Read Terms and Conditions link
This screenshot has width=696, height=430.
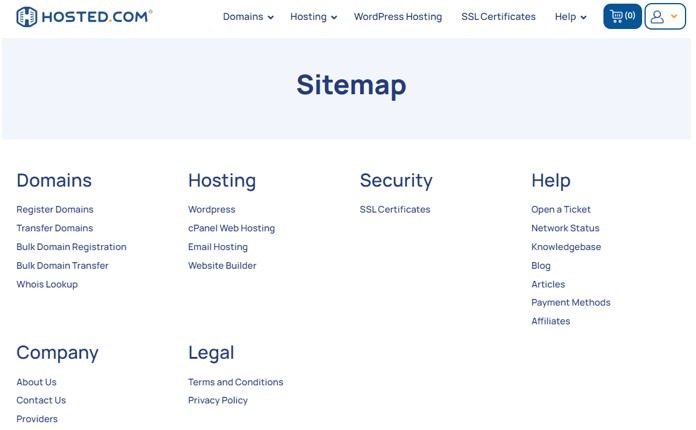[235, 382]
